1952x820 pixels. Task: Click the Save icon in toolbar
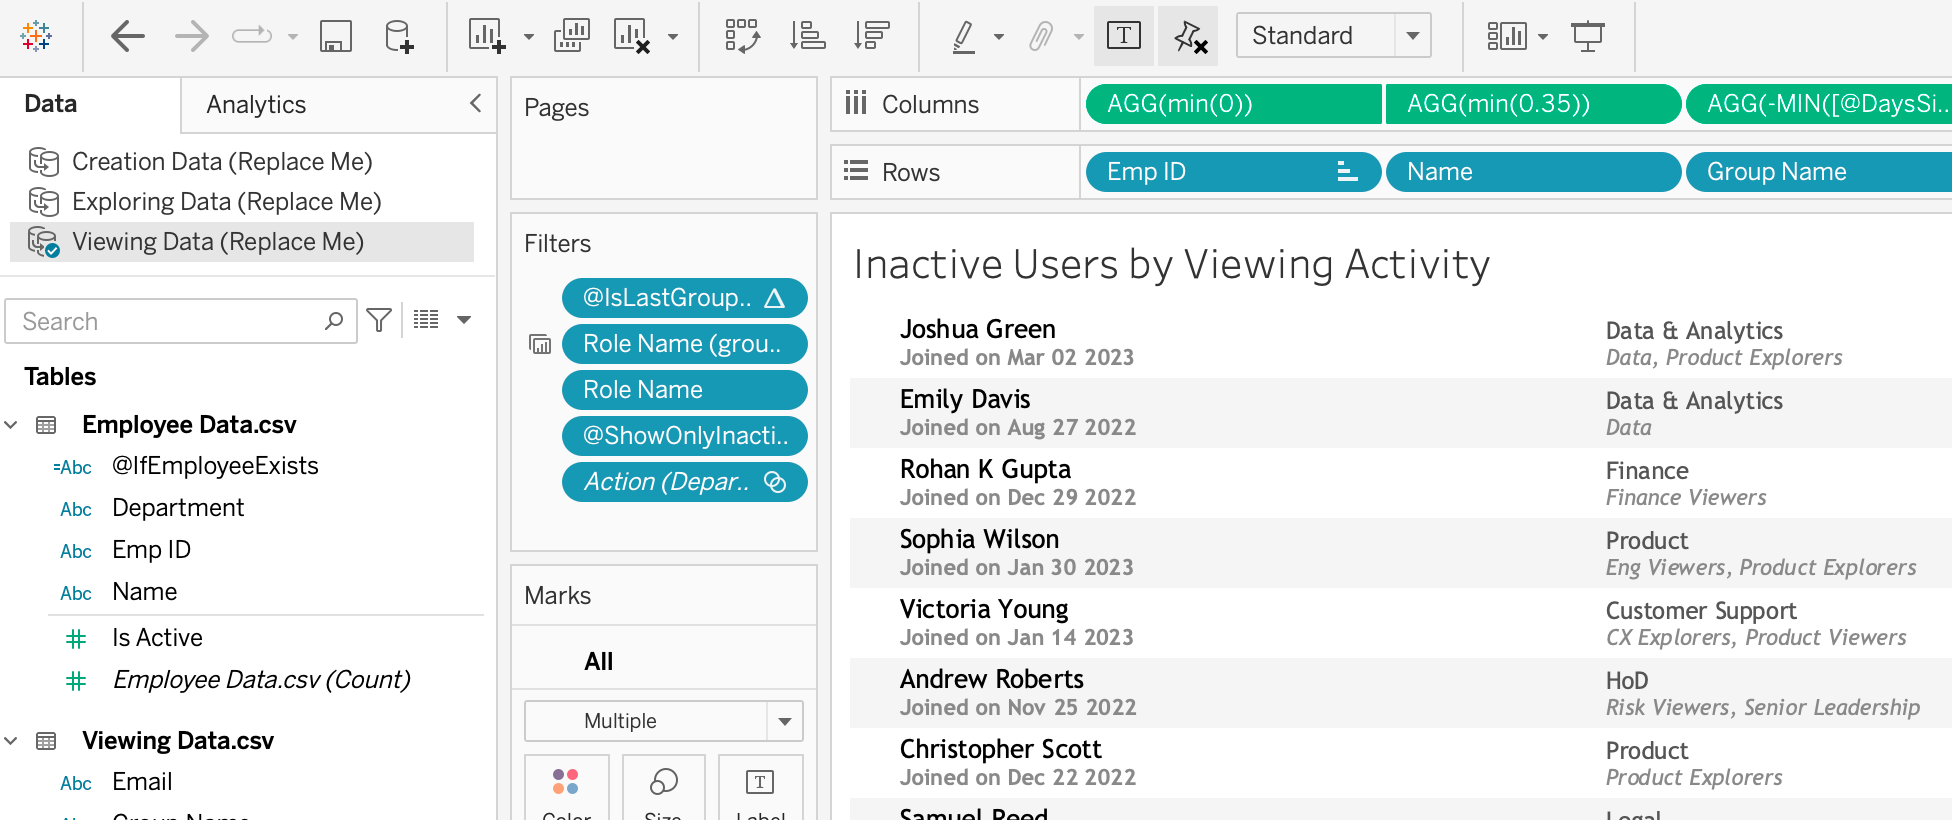tap(335, 37)
